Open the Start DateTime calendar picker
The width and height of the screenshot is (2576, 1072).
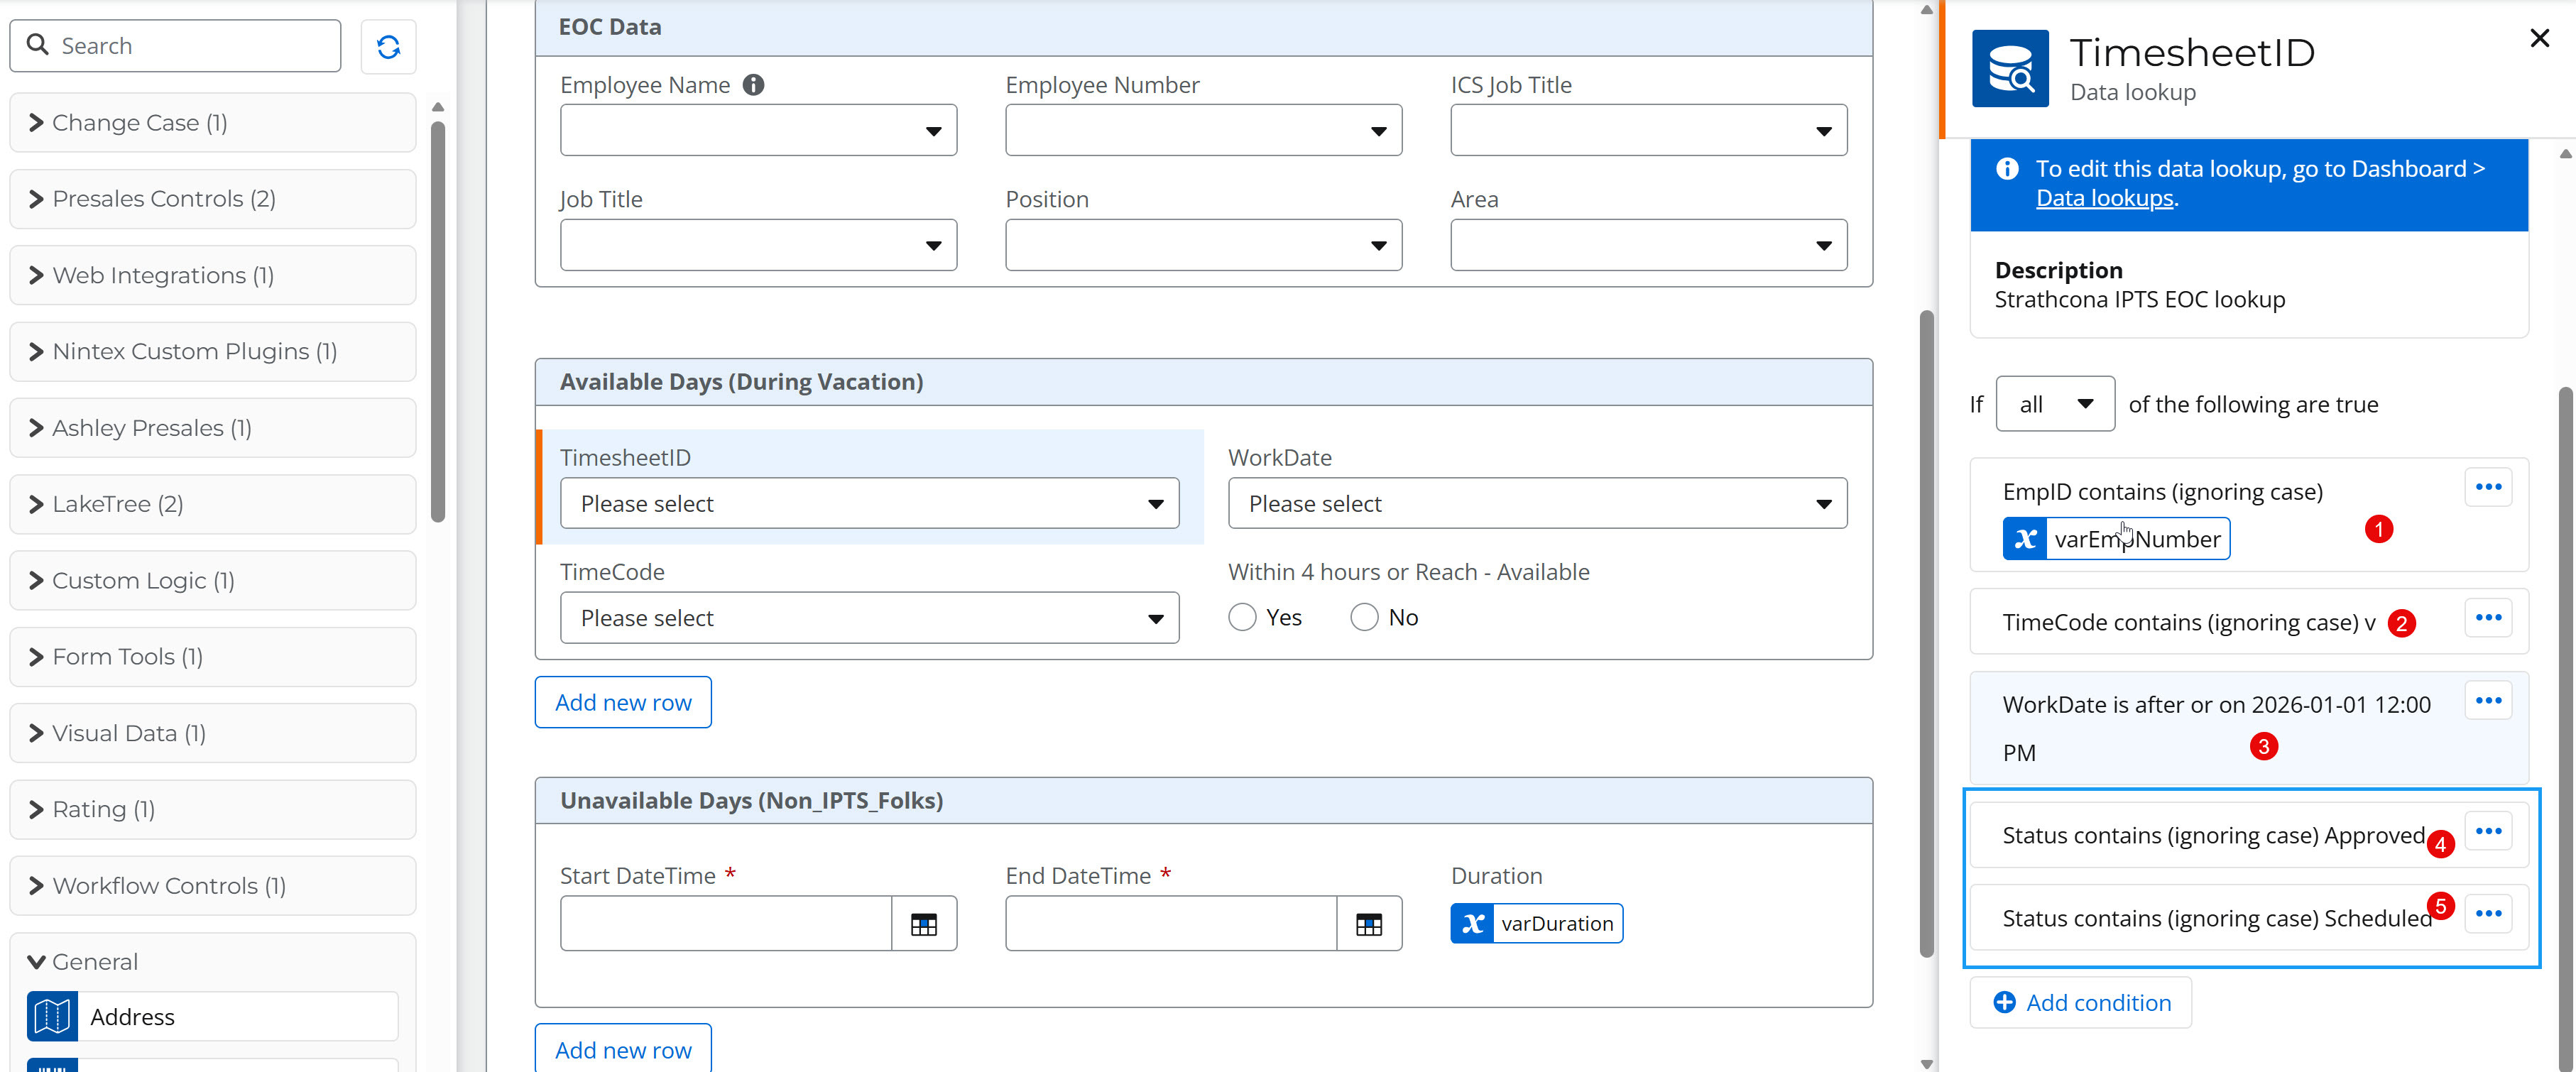pos(923,924)
